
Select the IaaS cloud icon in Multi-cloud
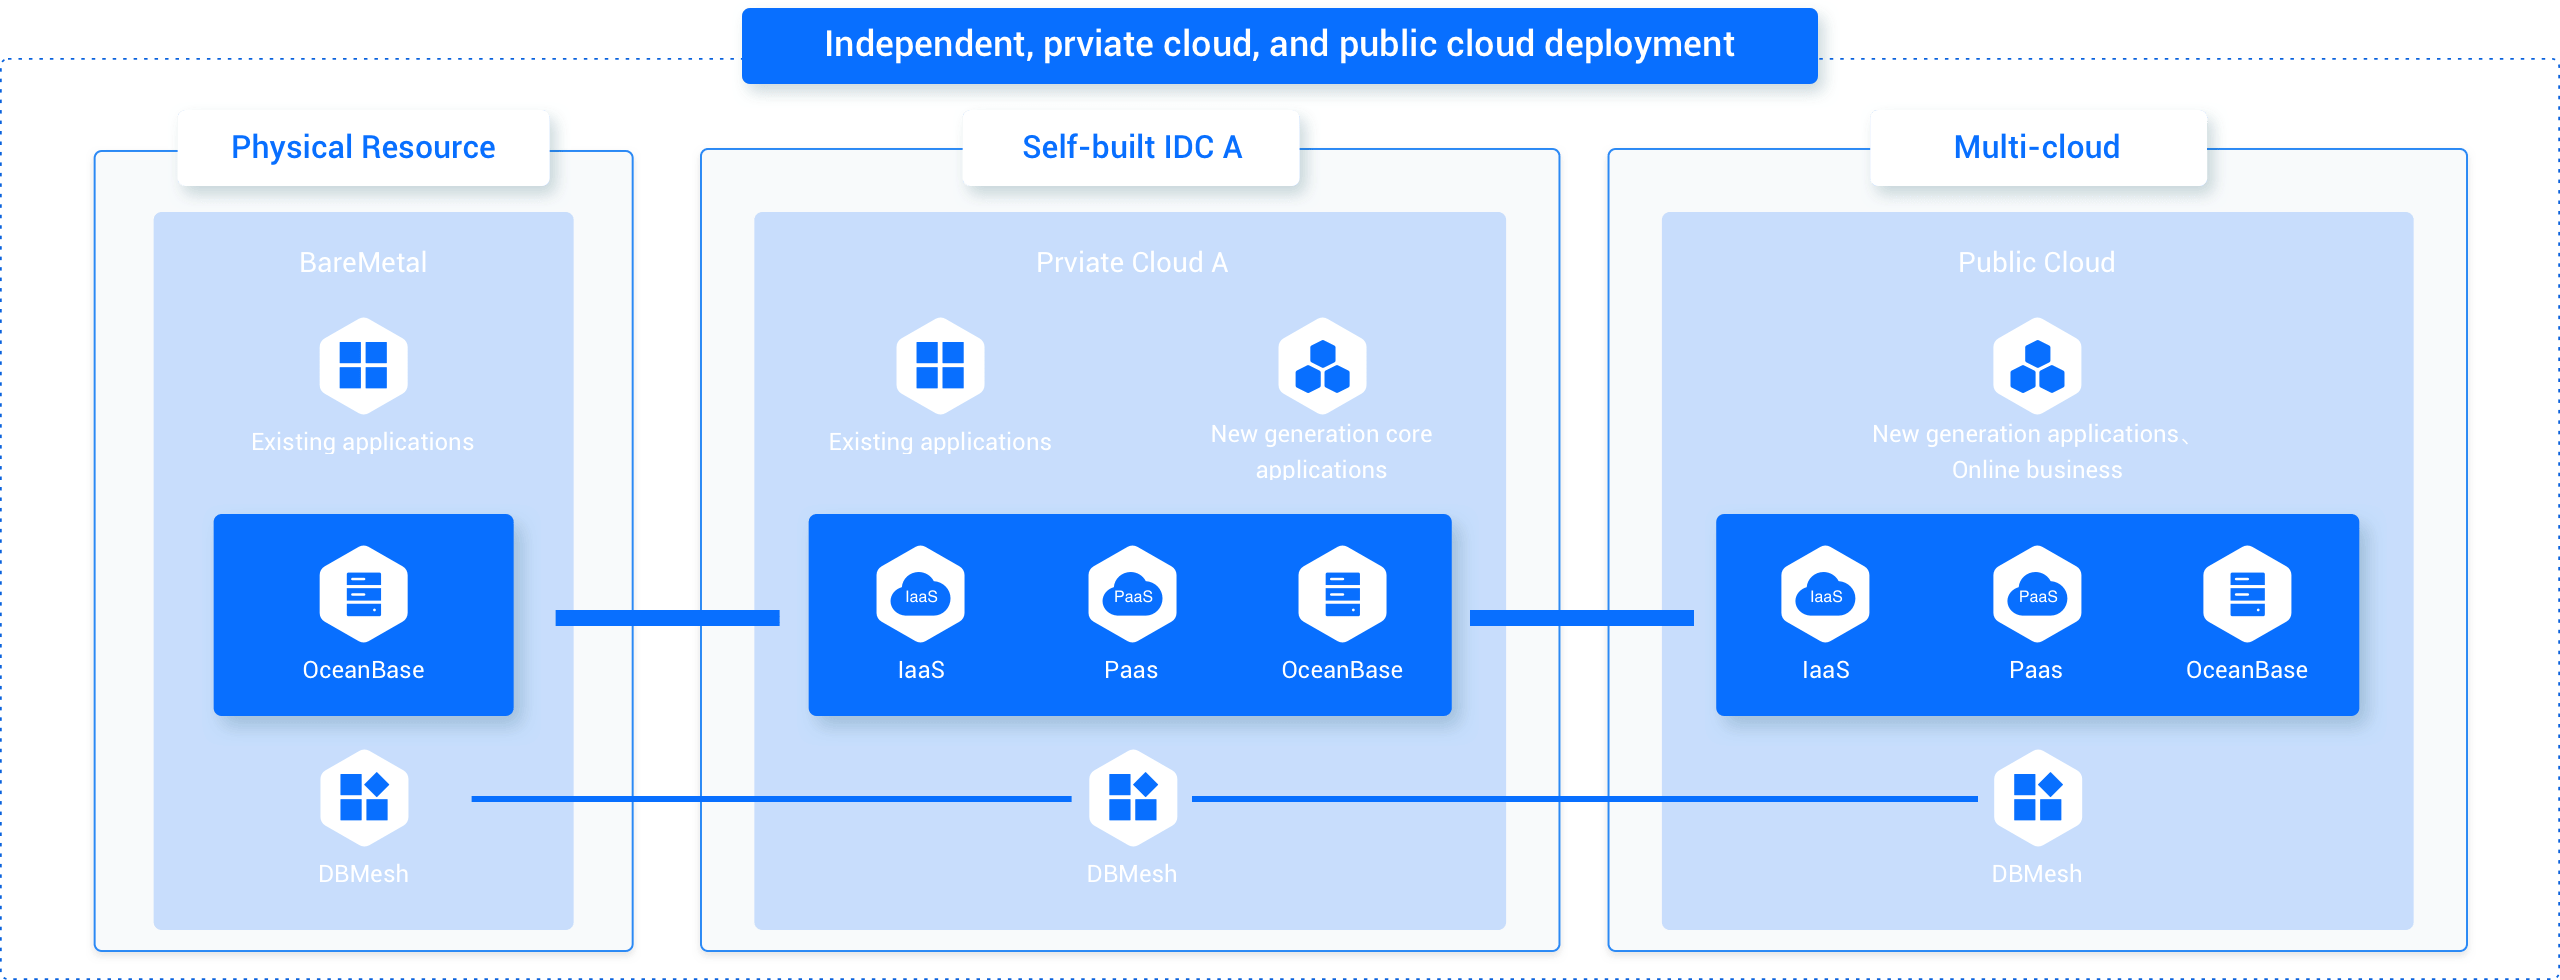point(1825,594)
